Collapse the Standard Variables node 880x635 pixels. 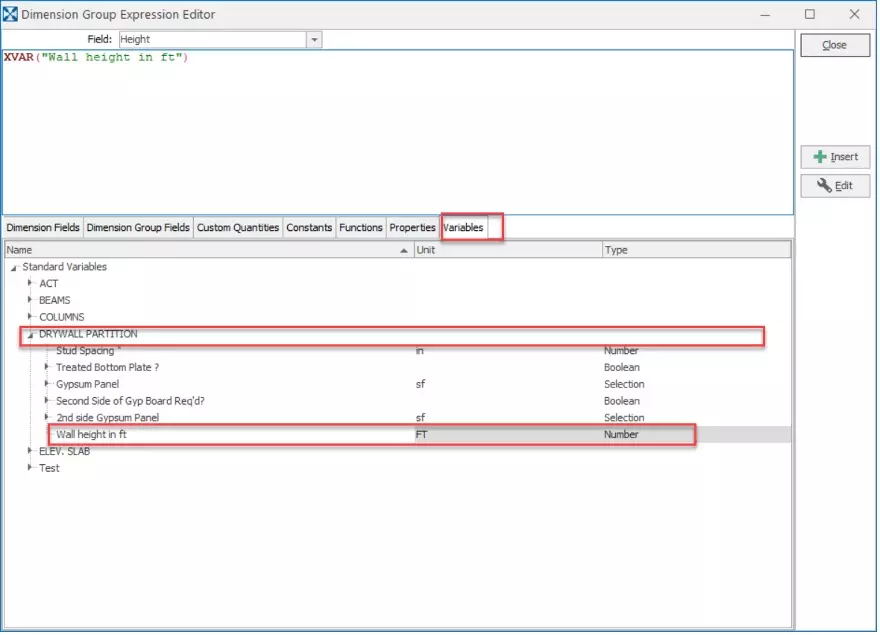coord(13,268)
